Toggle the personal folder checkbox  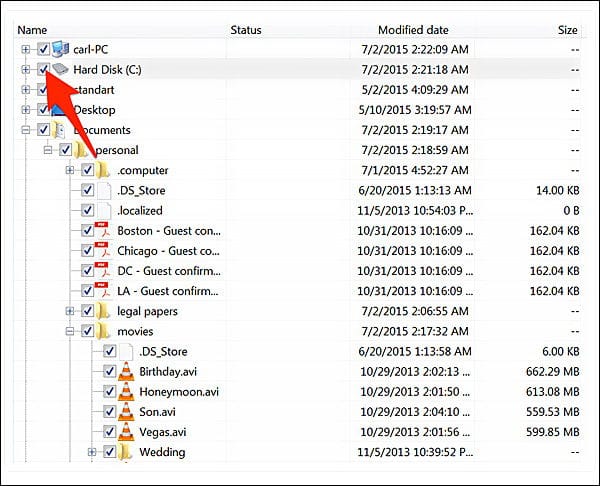tap(65, 150)
